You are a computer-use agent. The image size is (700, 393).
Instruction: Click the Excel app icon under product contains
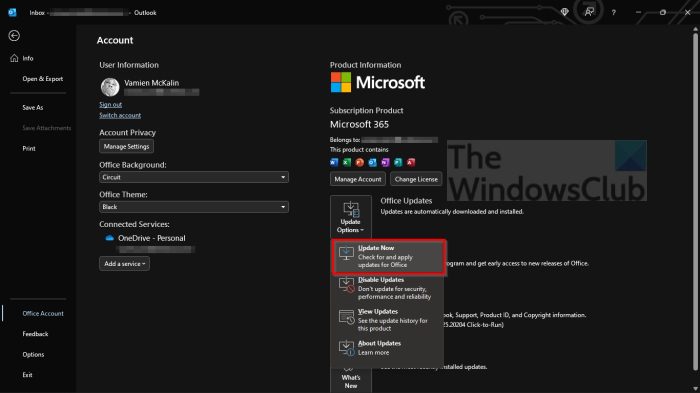click(x=347, y=162)
